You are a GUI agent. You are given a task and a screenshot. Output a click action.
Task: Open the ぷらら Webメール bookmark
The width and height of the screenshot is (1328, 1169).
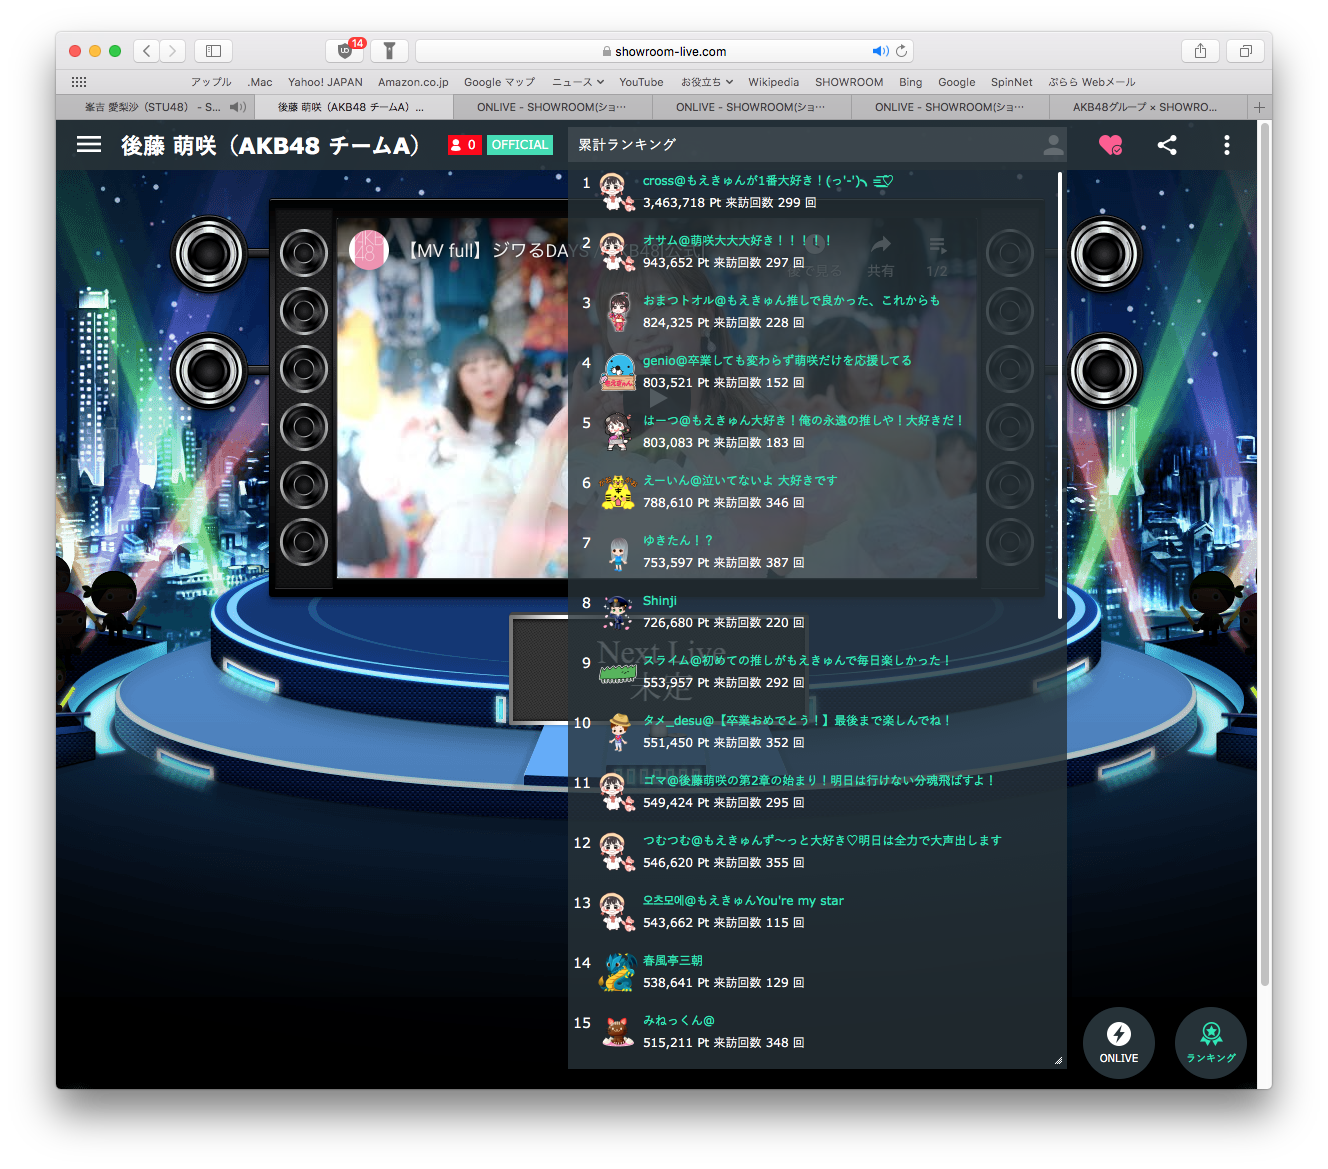[1091, 82]
